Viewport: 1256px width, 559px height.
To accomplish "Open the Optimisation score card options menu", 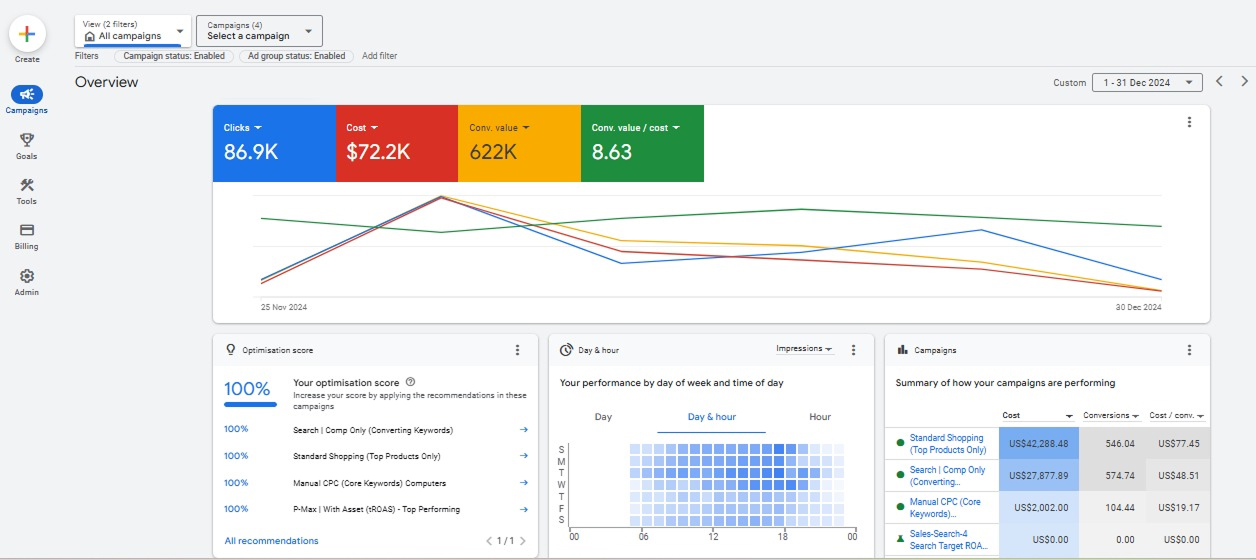I will click(517, 350).
